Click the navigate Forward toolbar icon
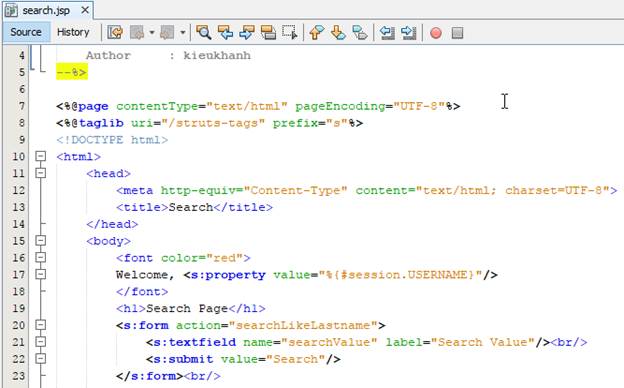 pyautogui.click(x=167, y=32)
